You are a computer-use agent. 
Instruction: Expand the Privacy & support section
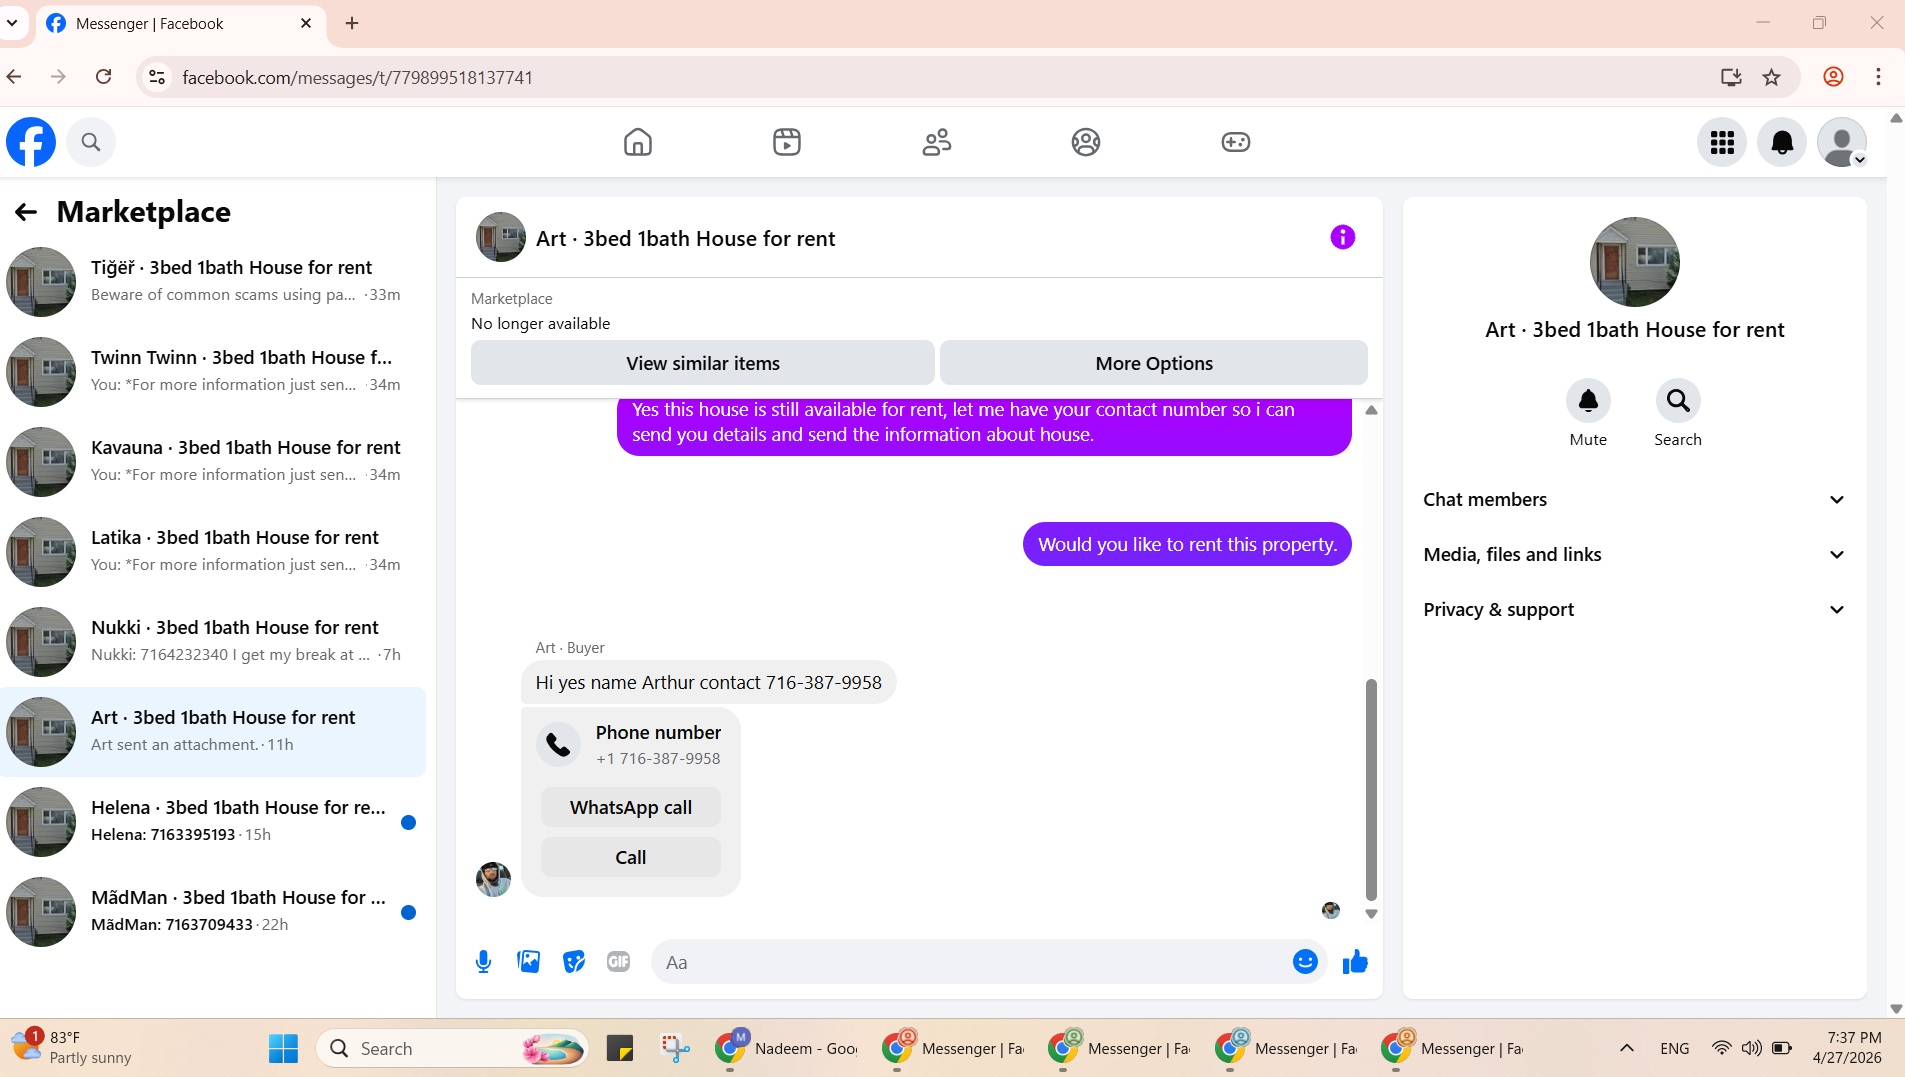tap(1635, 610)
